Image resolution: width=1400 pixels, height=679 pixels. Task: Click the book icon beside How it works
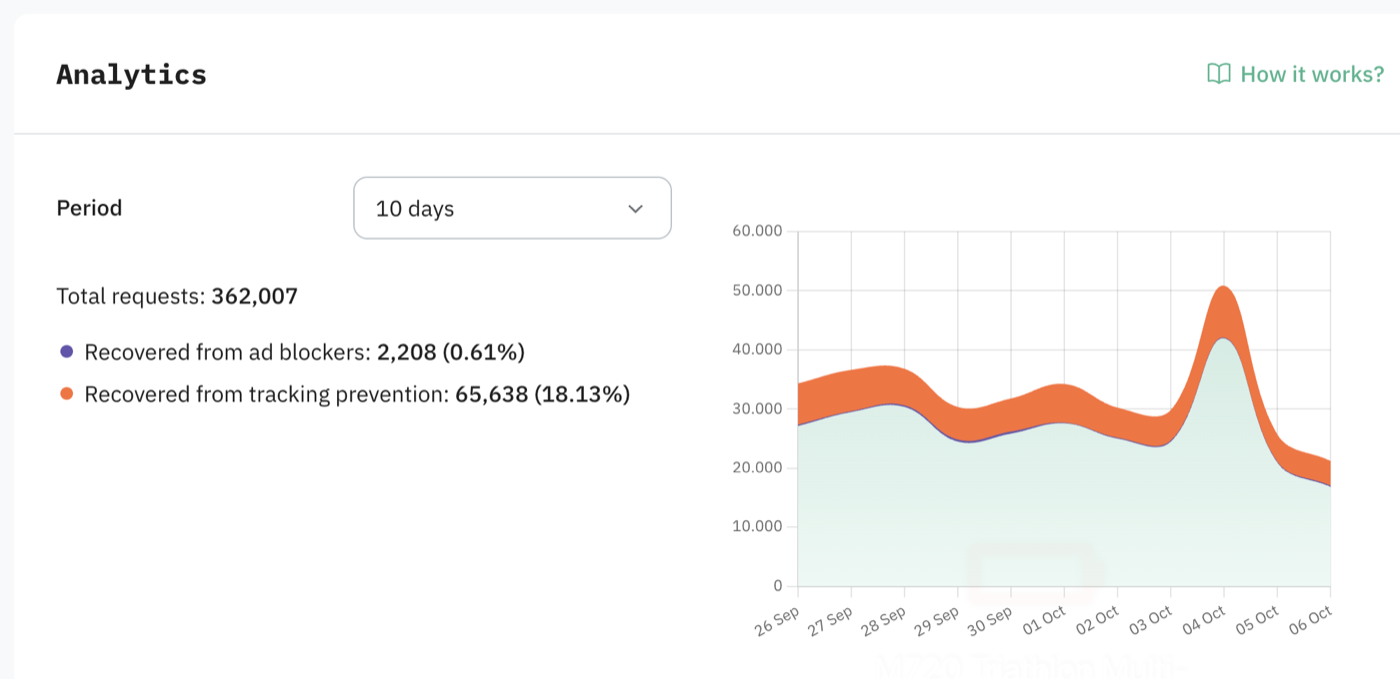pos(1219,74)
